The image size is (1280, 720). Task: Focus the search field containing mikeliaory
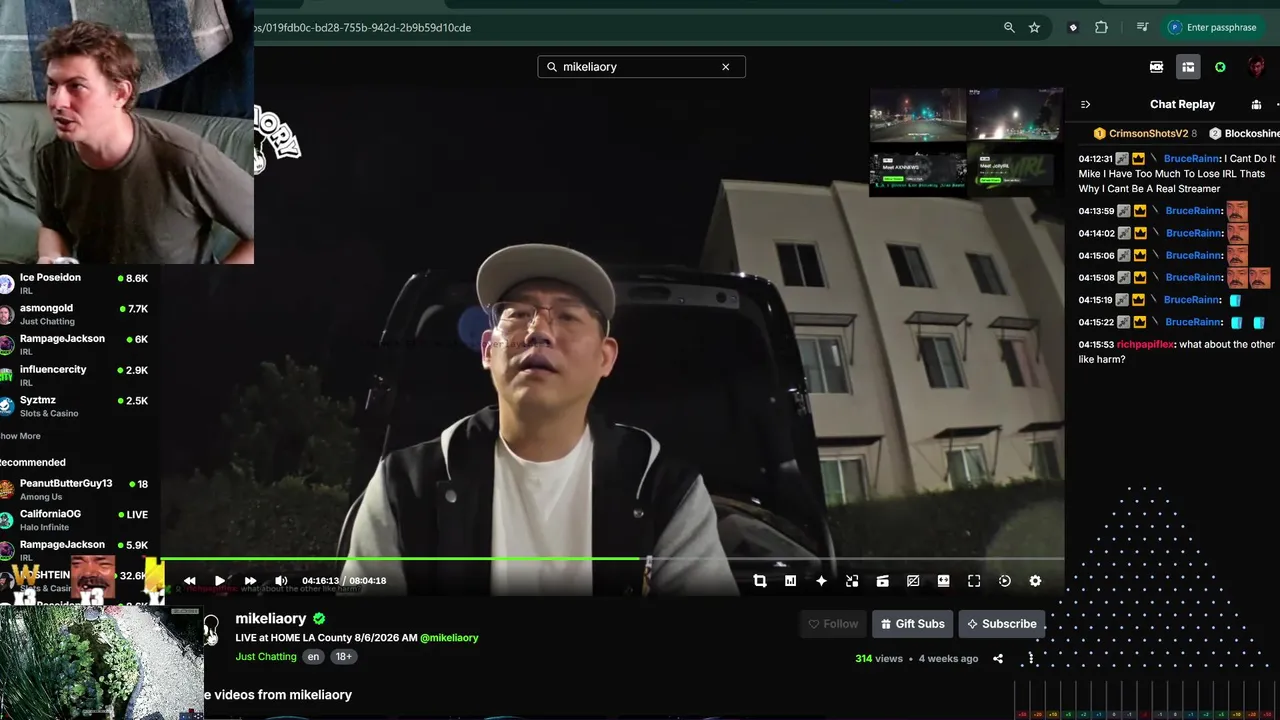click(641, 67)
